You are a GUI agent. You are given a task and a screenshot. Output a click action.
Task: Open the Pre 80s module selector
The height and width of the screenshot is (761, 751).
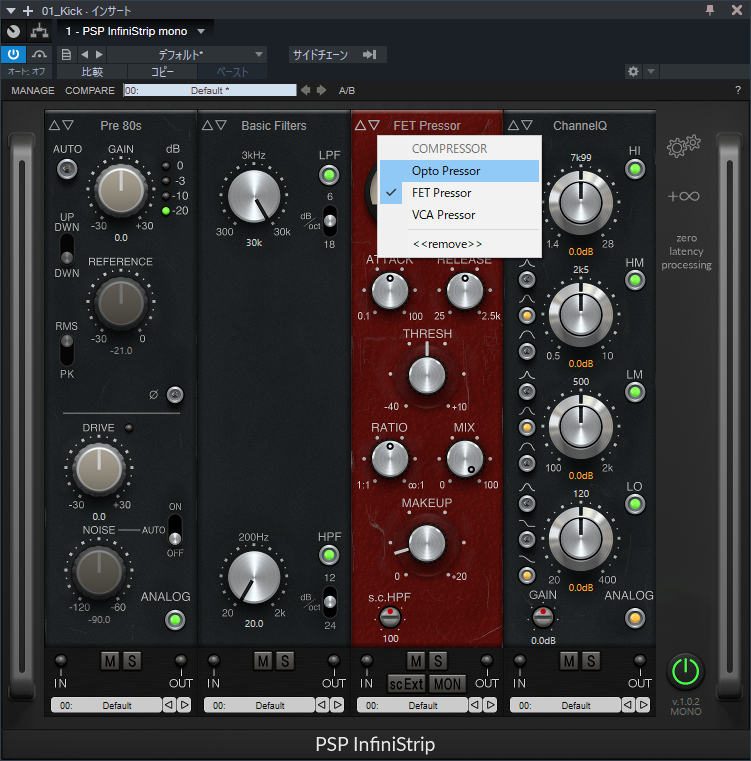tap(121, 126)
